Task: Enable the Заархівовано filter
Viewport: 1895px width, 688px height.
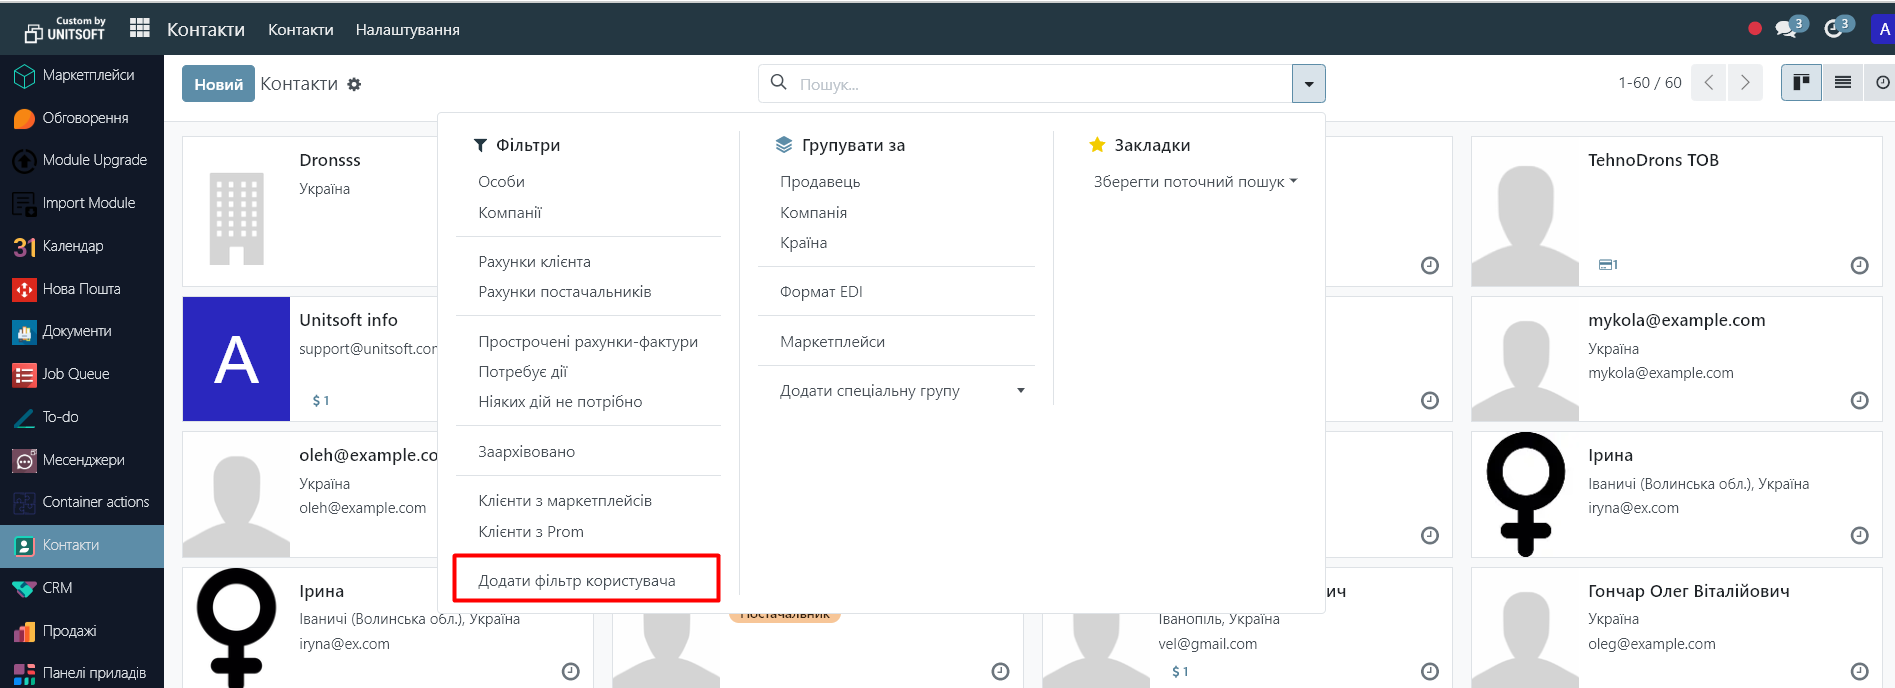Action: [526, 452]
